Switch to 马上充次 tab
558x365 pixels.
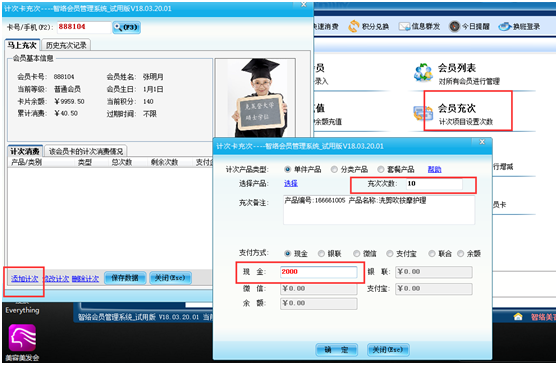pos(22,45)
